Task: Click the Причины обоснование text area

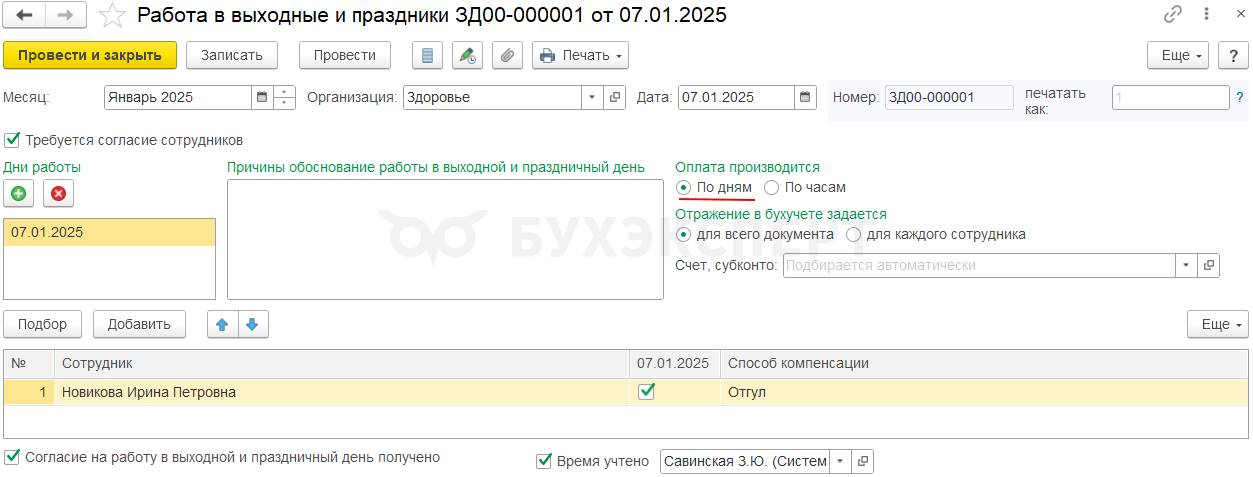Action: click(445, 239)
